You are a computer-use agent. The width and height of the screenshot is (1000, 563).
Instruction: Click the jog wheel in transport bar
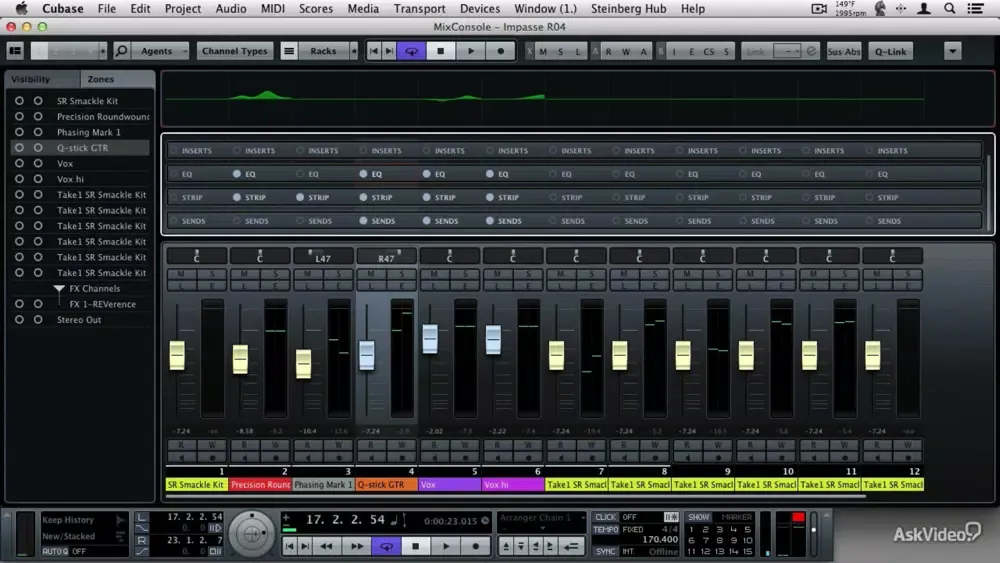tap(252, 534)
